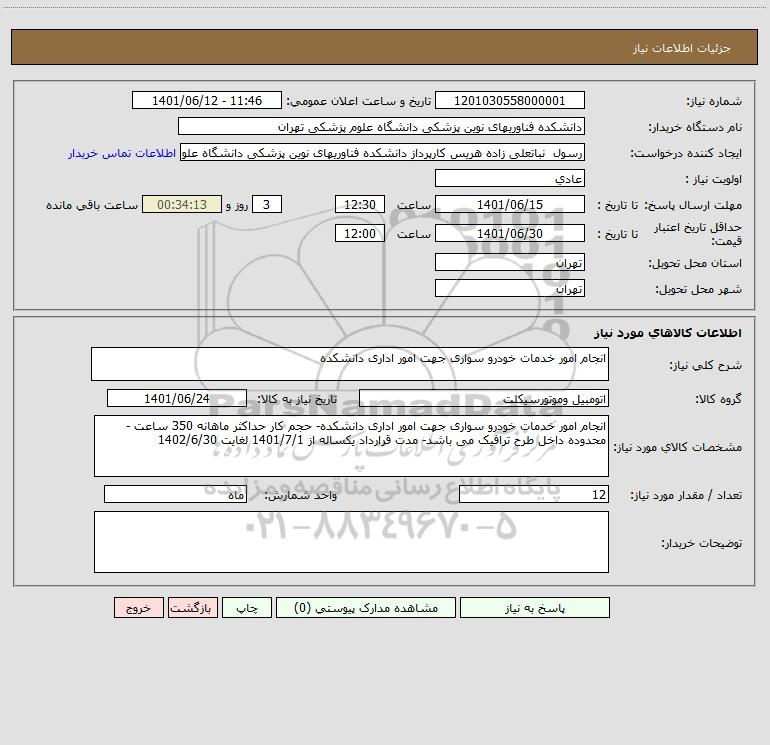Click the نام دستگاه خریدار field
The image size is (770, 745).
(x=381, y=126)
